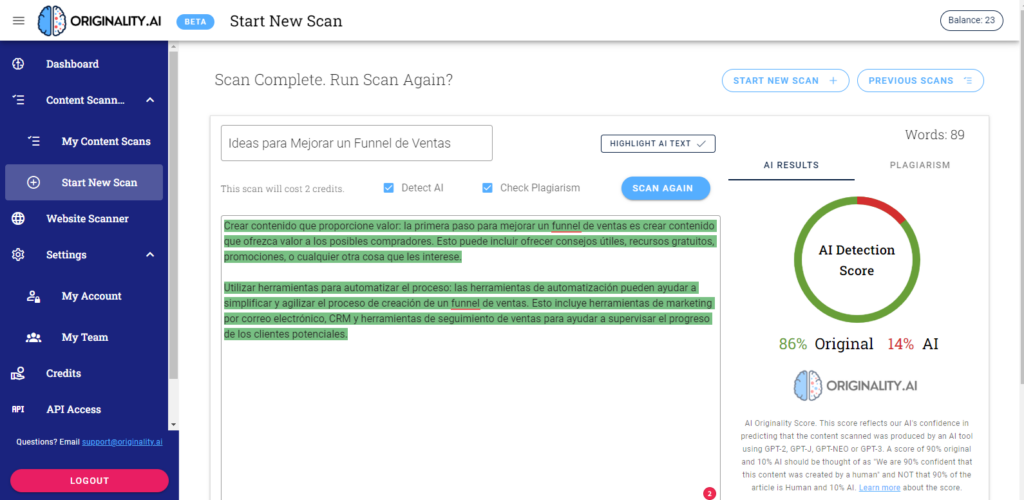Screen dimensions: 1024x500
Task: Collapse the Settings section chevron
Action: point(150,255)
